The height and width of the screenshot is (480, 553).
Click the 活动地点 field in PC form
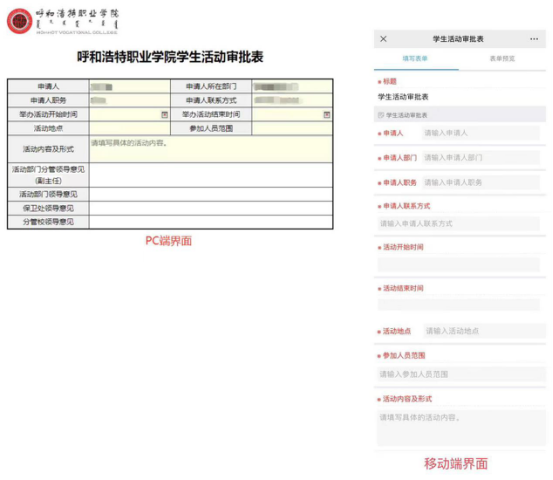pyautogui.click(x=130, y=128)
